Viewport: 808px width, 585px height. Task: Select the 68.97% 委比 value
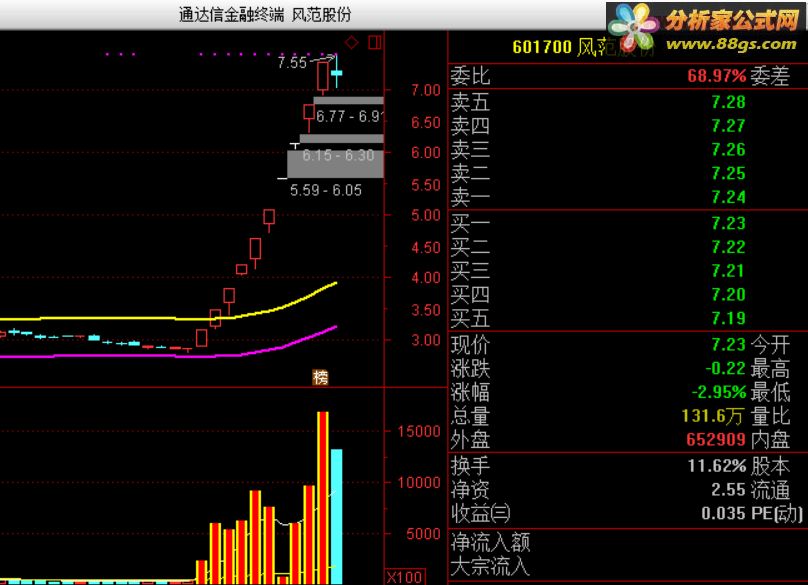[x=717, y=76]
